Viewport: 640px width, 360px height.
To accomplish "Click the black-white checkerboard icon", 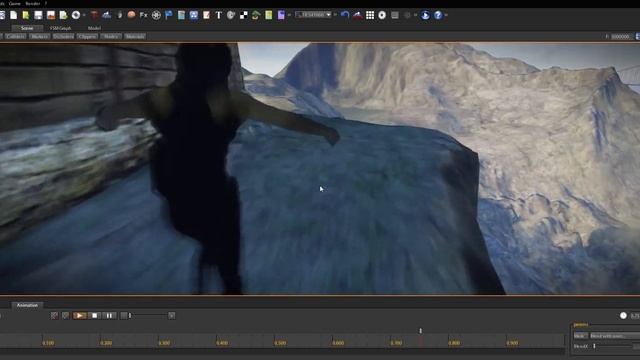I will (x=244, y=15).
